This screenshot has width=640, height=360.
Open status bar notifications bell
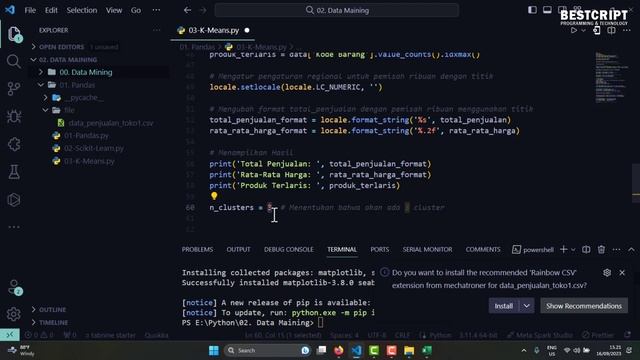pyautogui.click(x=627, y=335)
